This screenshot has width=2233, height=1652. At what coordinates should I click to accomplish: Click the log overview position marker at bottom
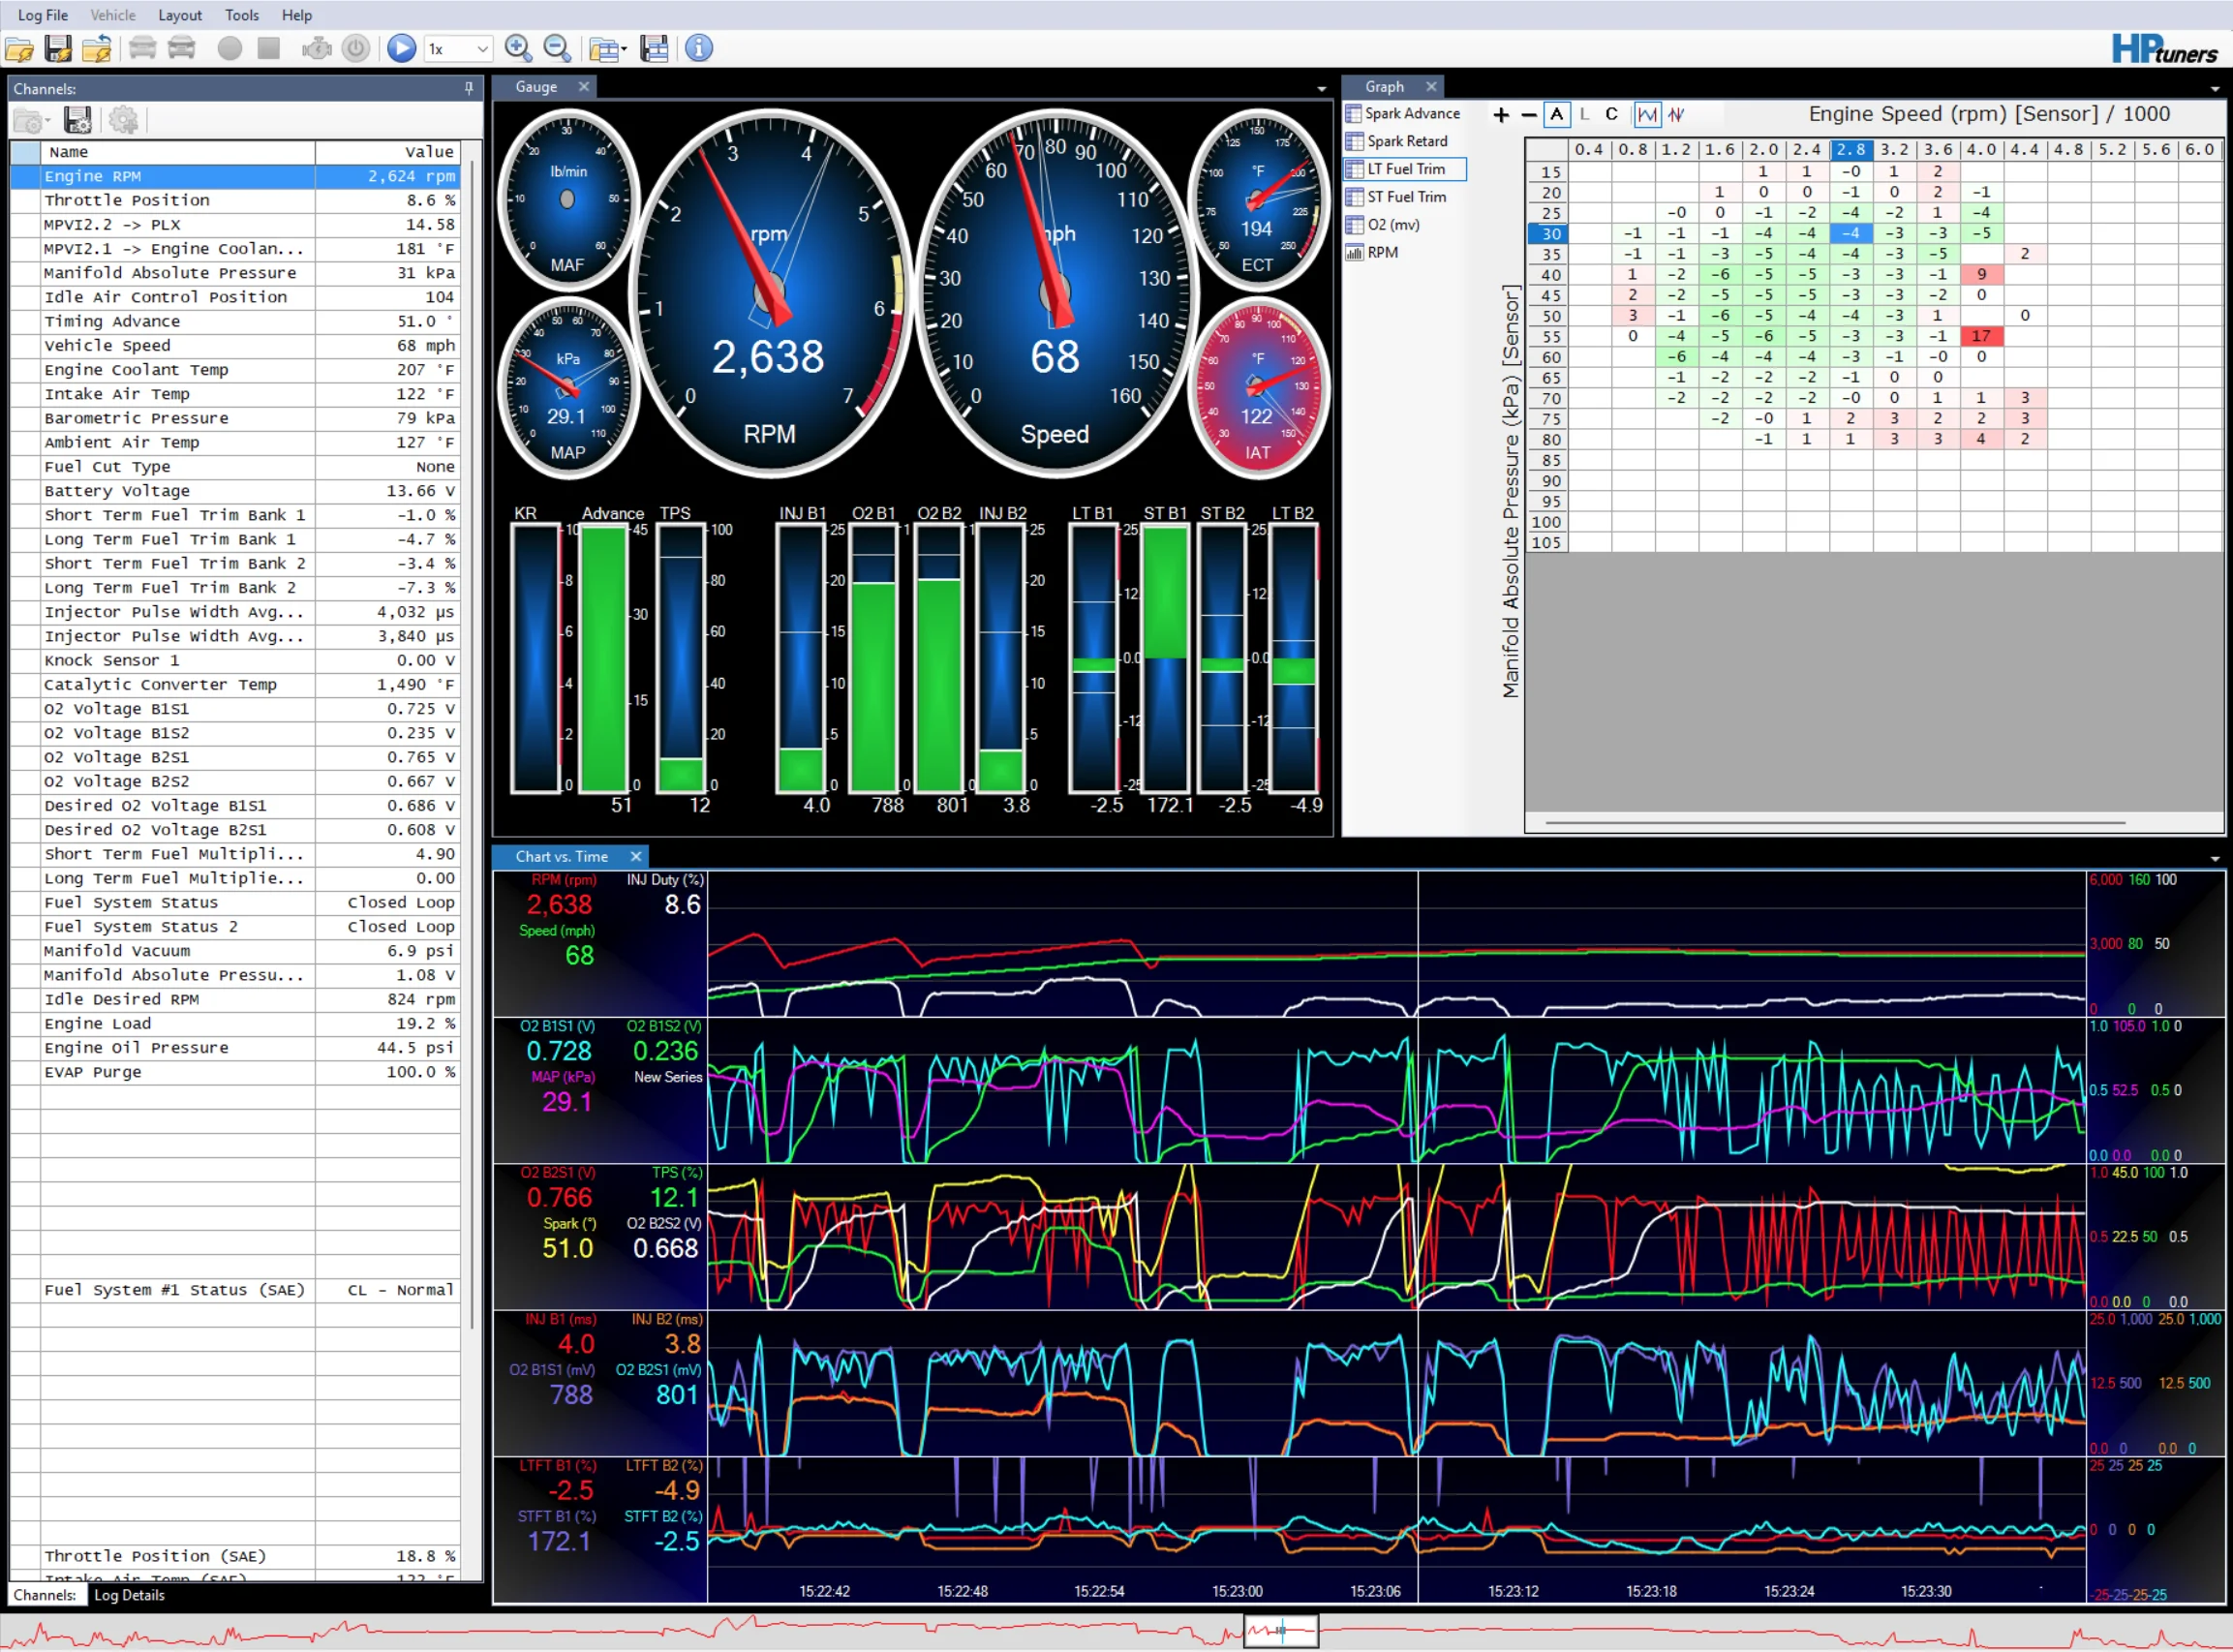point(1281,1631)
